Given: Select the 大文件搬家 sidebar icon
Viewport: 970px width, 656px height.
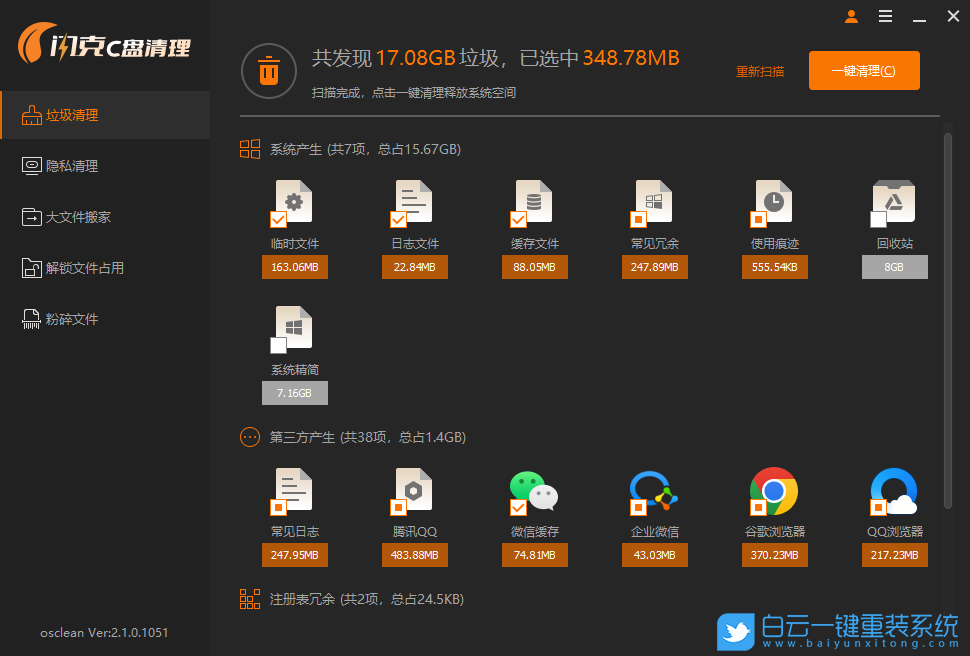Looking at the screenshot, I should (x=30, y=216).
